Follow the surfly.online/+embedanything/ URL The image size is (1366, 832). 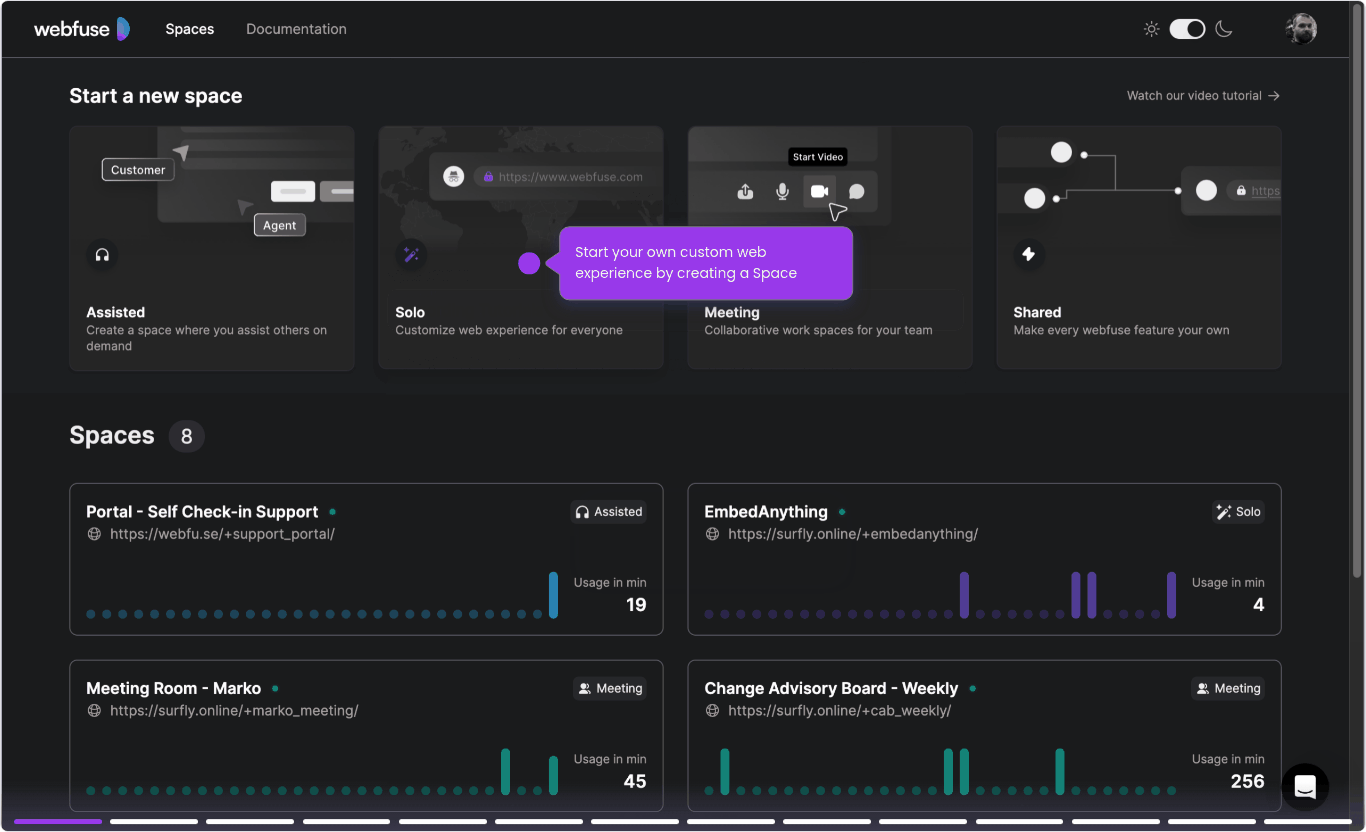tap(853, 534)
